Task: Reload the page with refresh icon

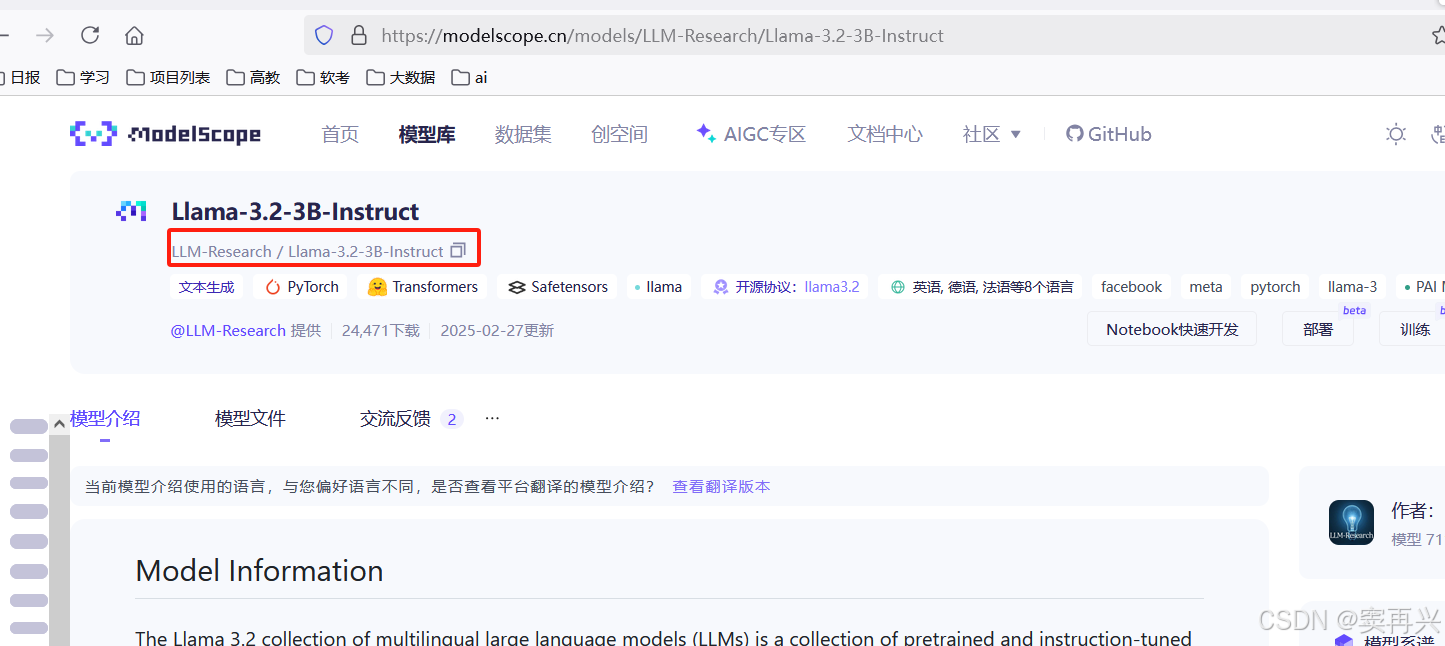Action: (x=90, y=36)
